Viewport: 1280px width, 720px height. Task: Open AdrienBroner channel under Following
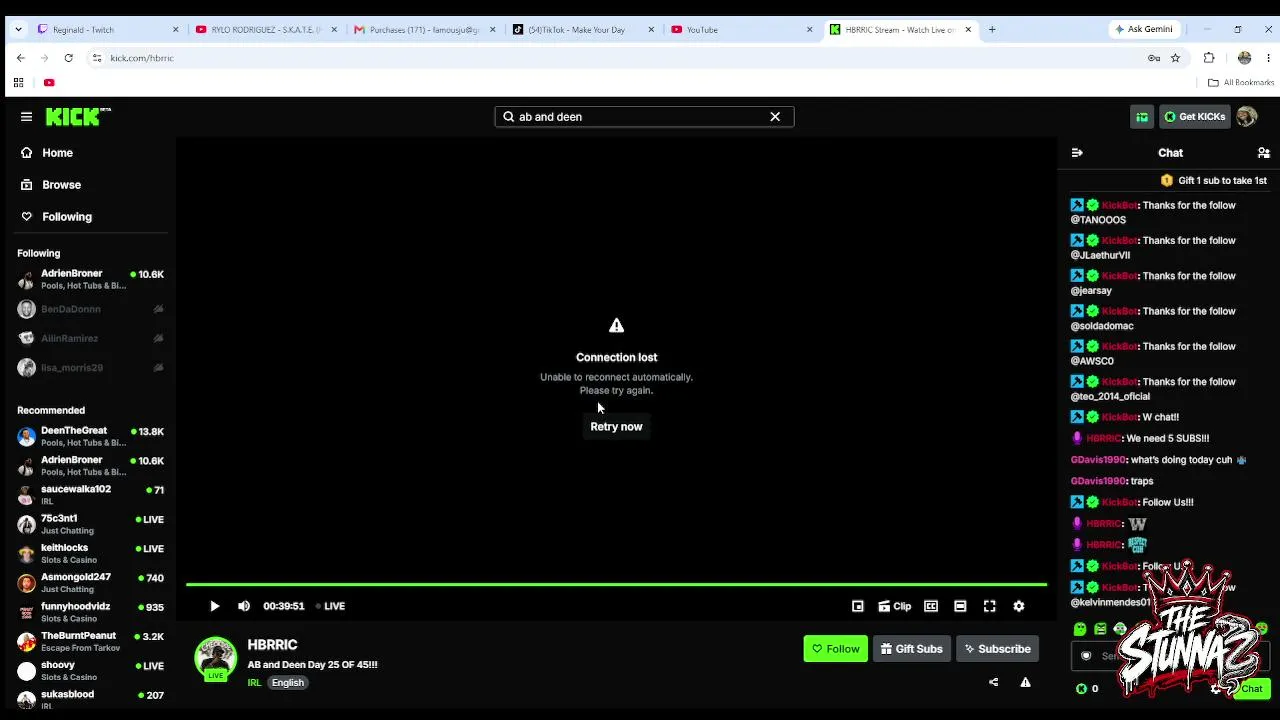click(x=91, y=279)
